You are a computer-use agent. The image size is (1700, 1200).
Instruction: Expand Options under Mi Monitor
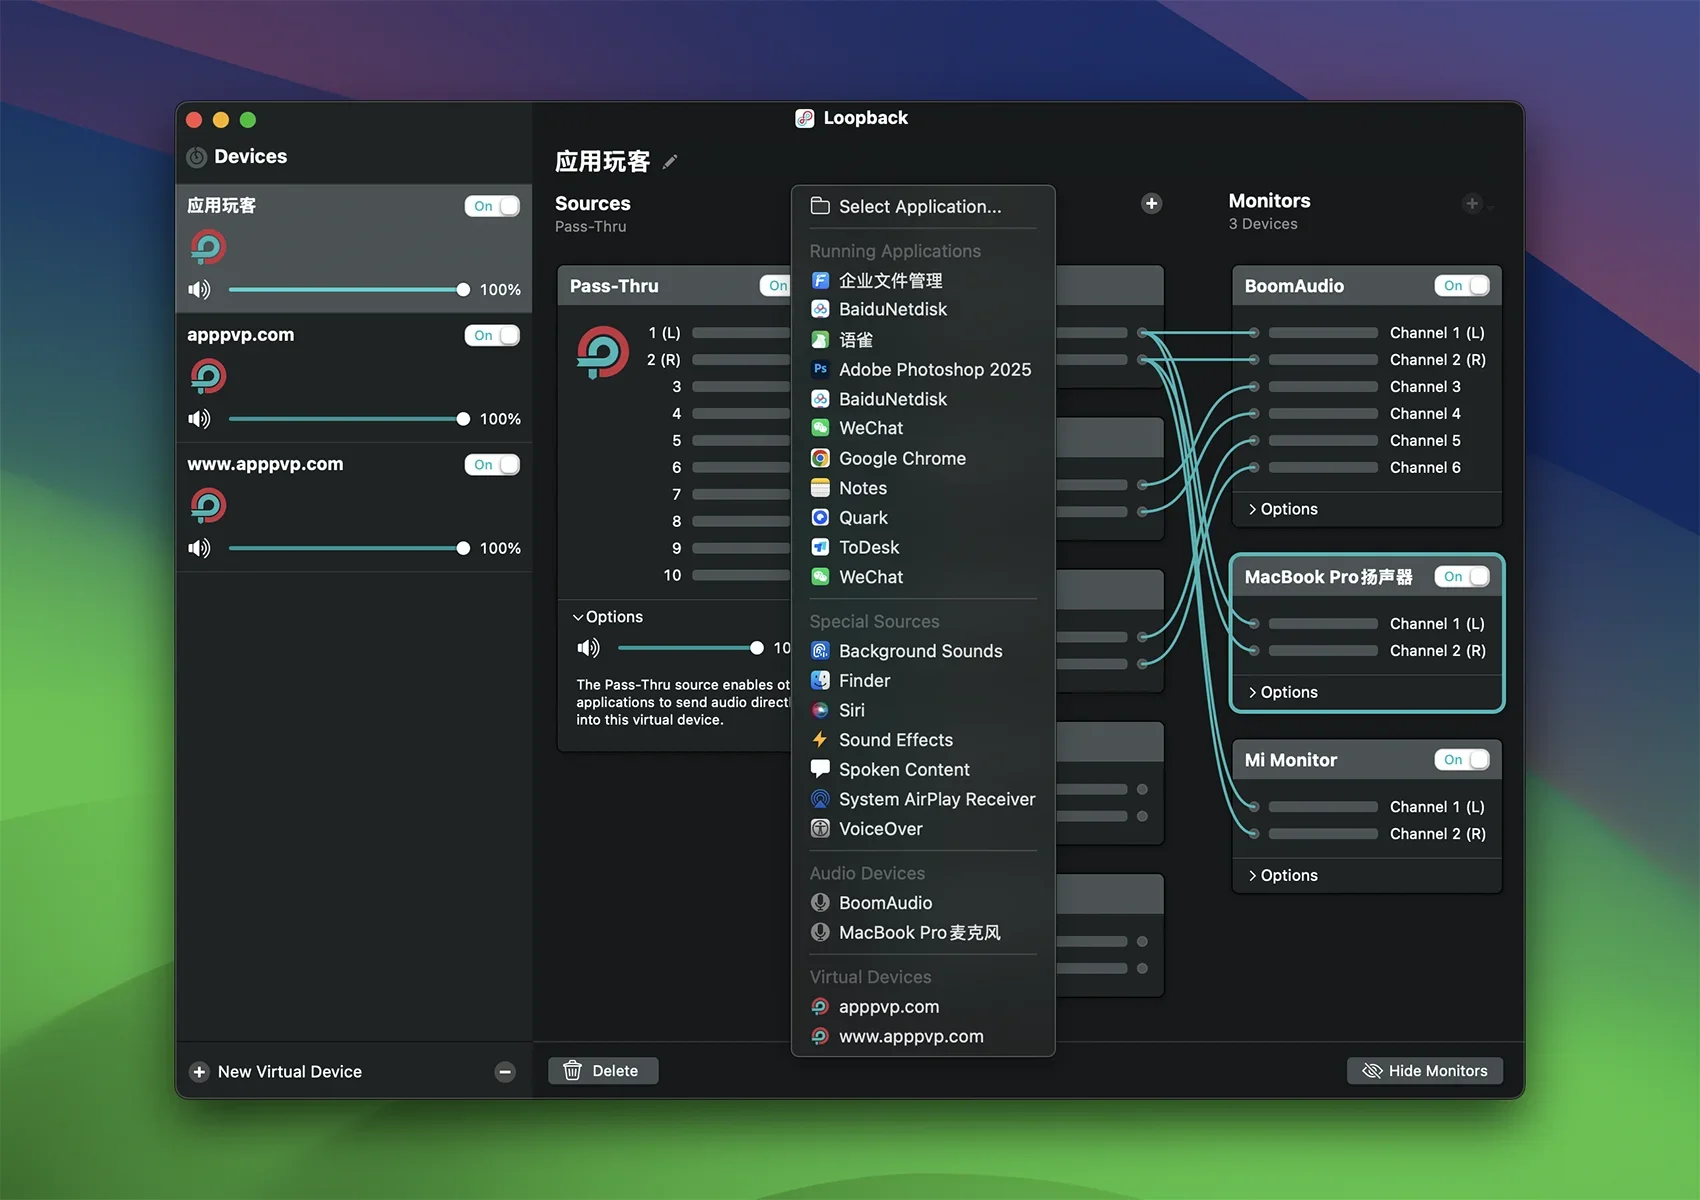(x=1283, y=875)
